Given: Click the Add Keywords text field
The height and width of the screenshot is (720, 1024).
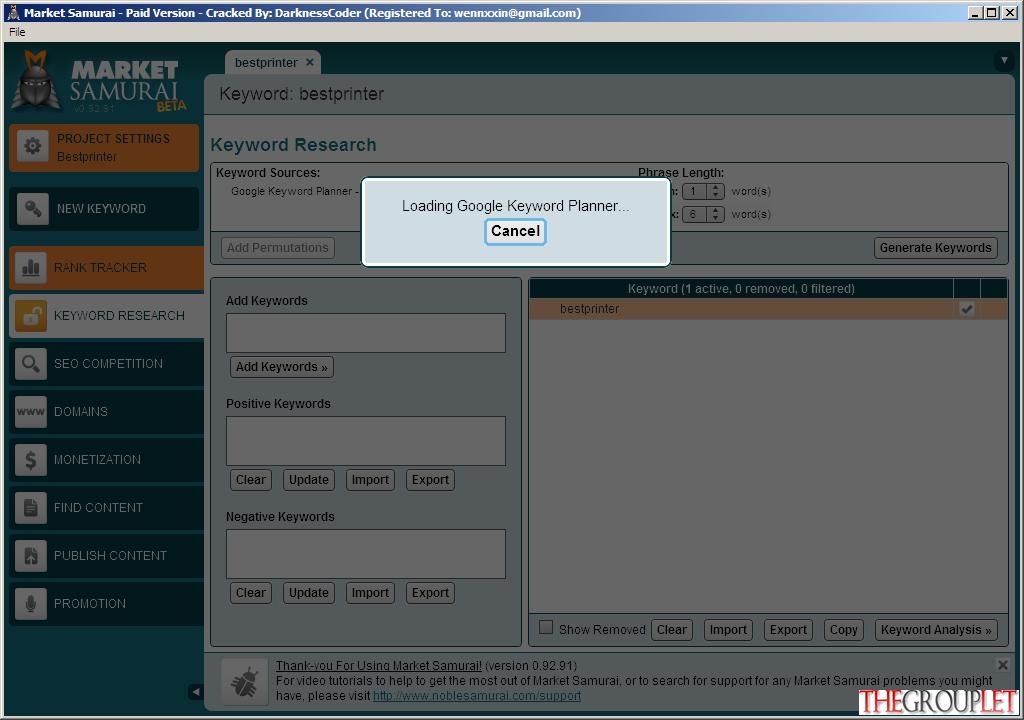Looking at the screenshot, I should 366,333.
